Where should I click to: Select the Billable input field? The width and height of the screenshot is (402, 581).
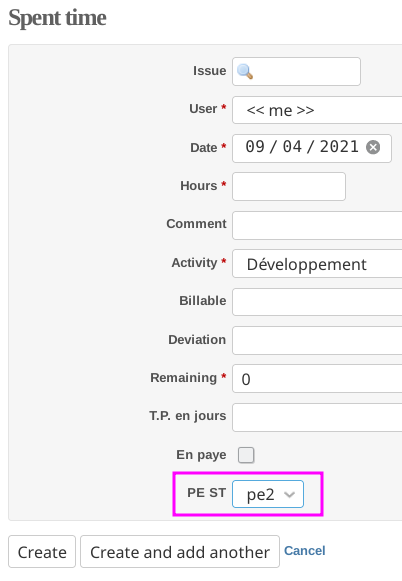tap(317, 302)
